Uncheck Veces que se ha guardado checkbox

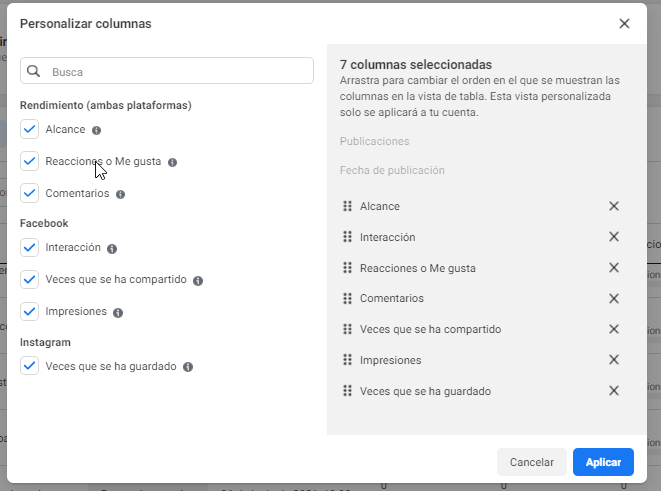tap(30, 366)
